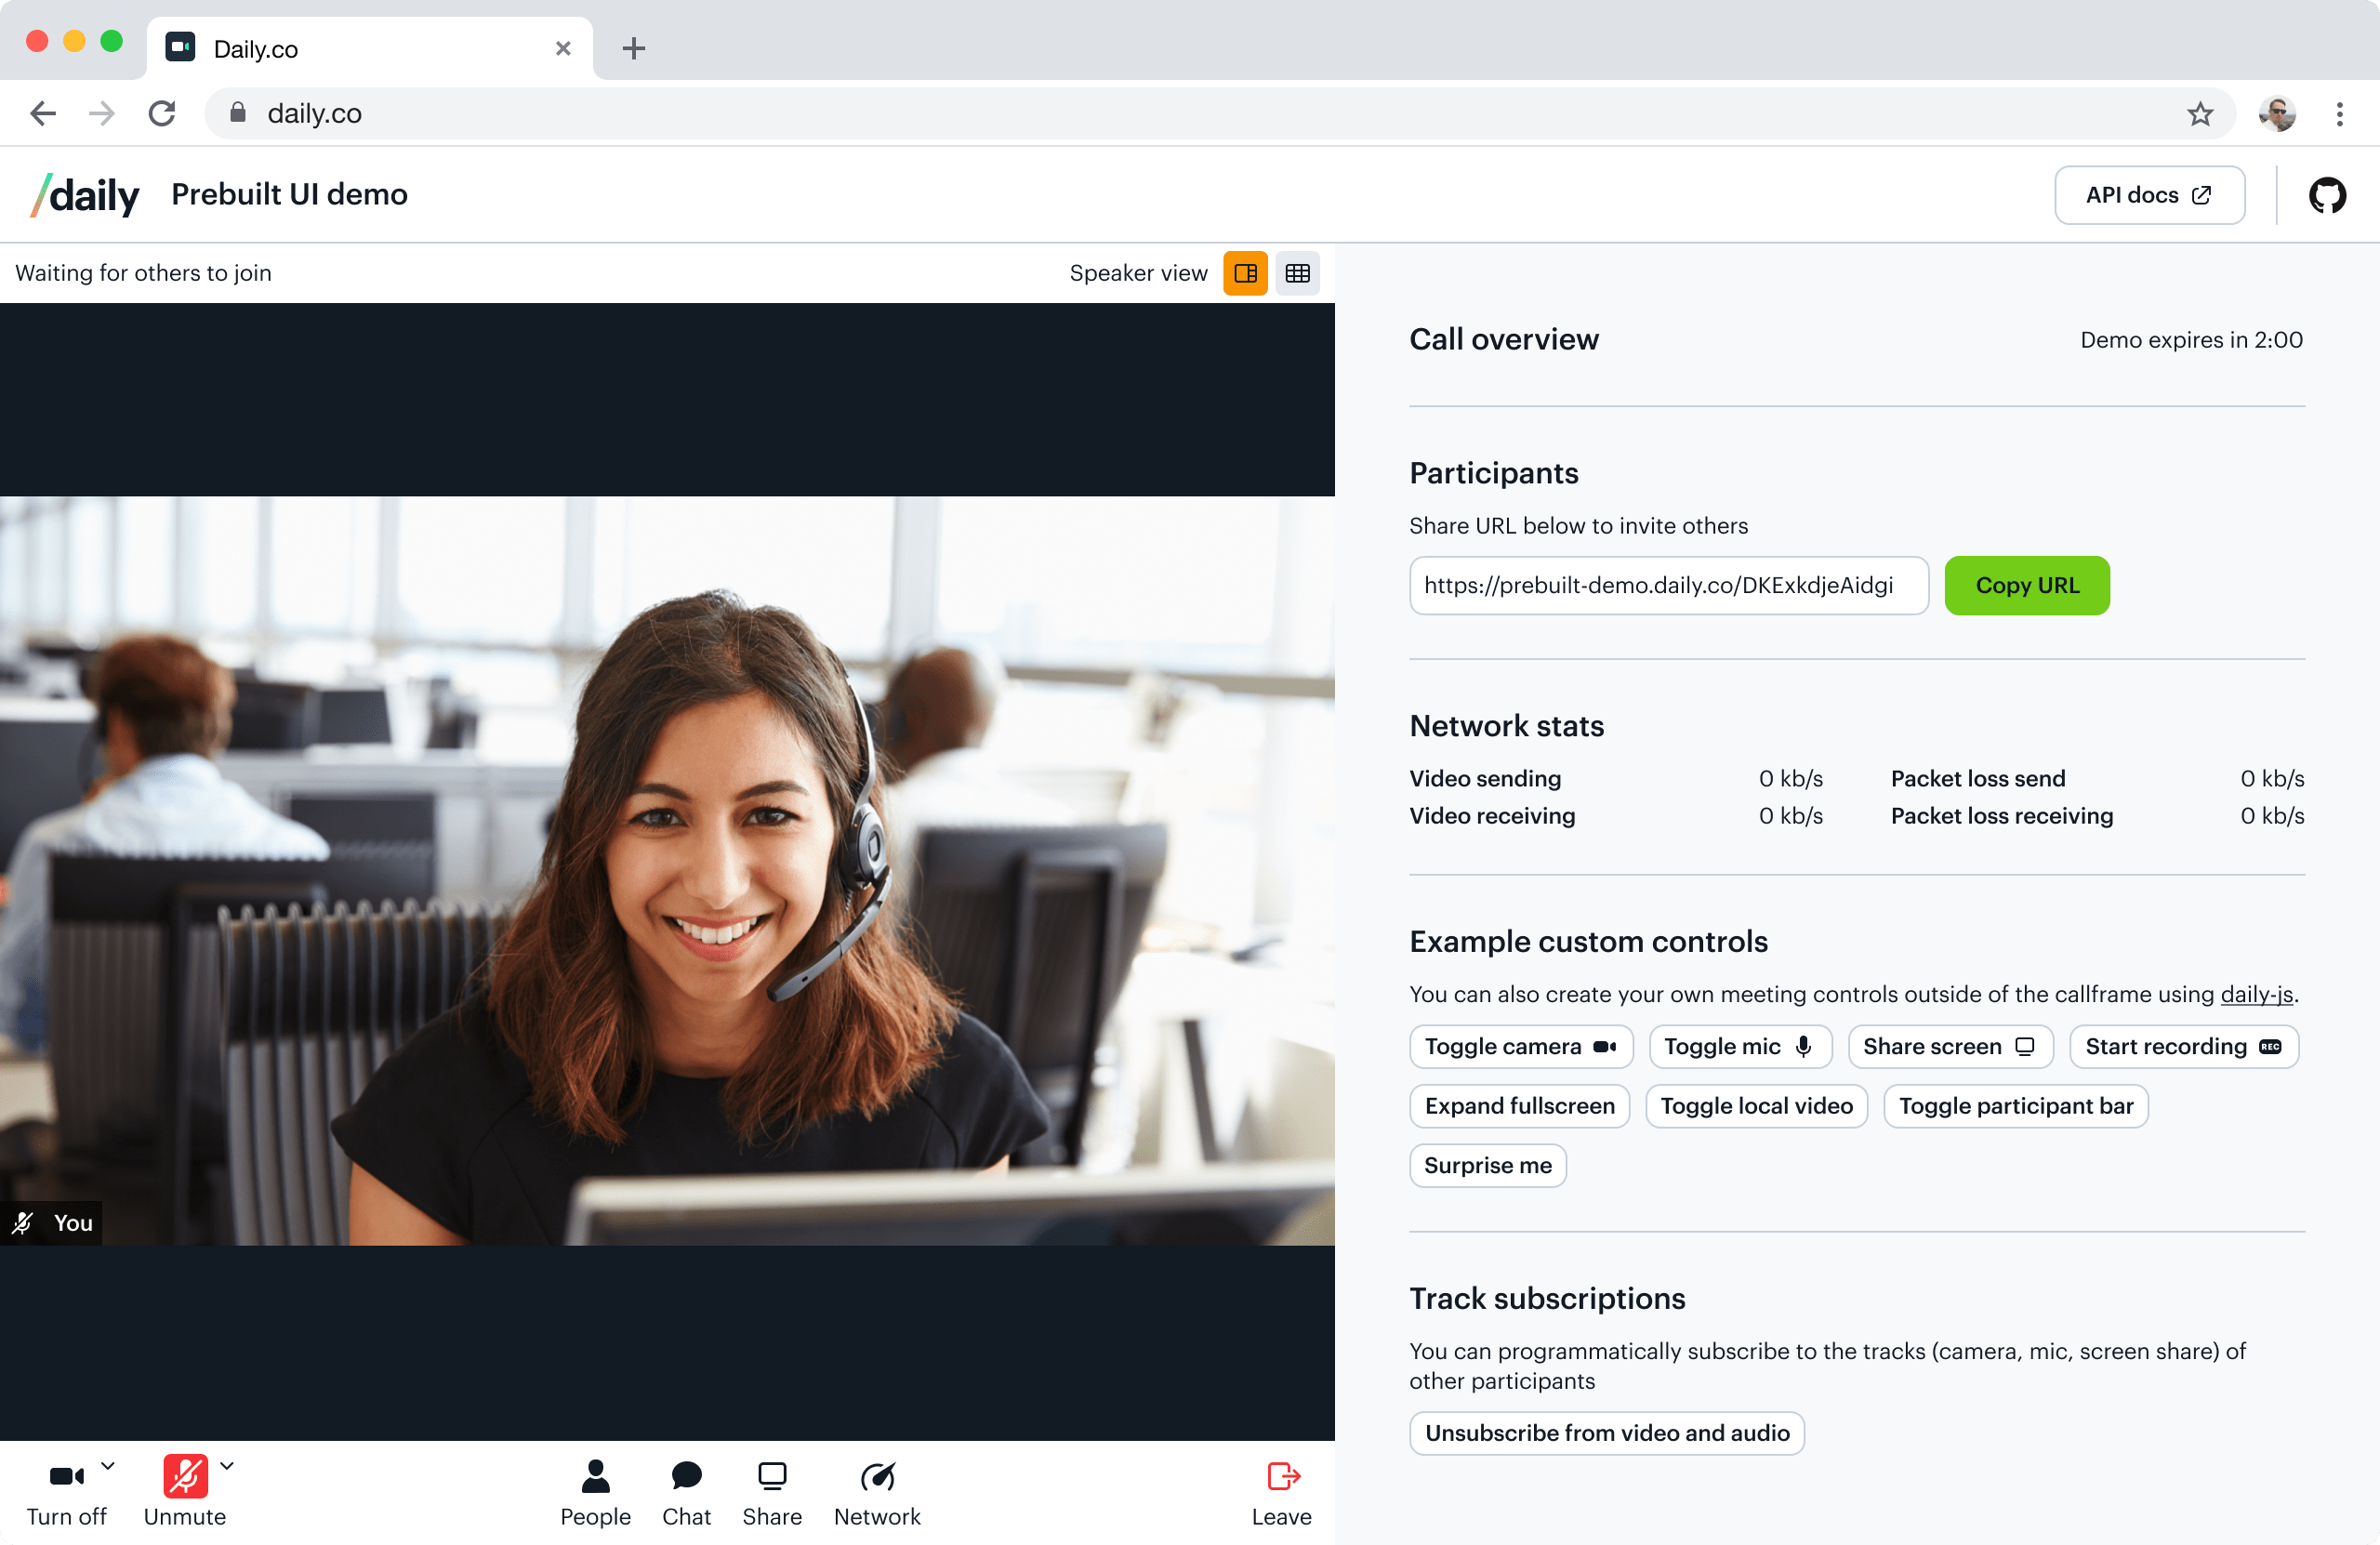Viewport: 2380px width, 1545px height.
Task: Click Start recording button
Action: point(2183,1046)
